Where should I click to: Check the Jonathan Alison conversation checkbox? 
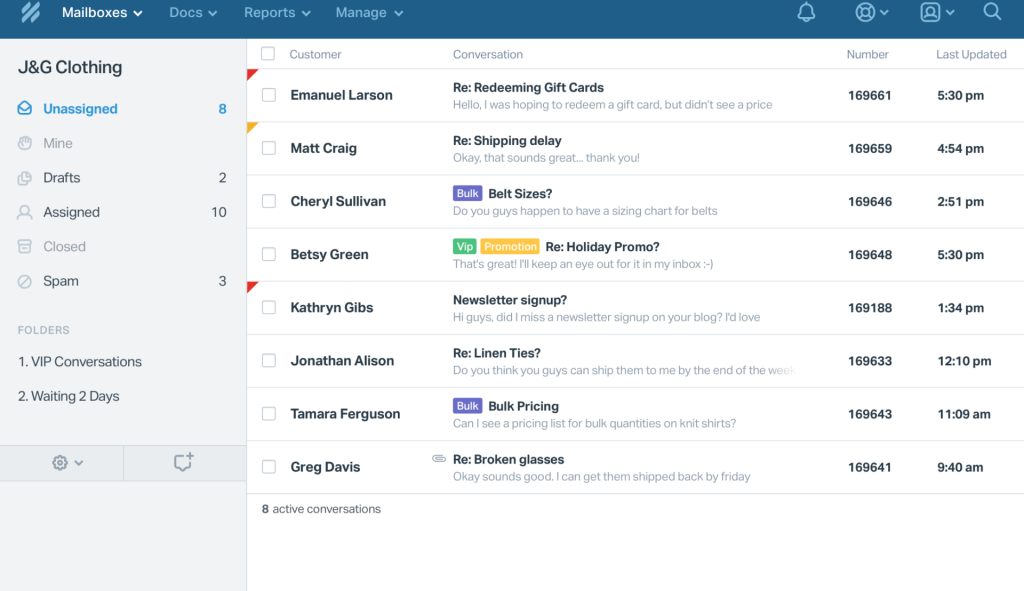coord(268,360)
